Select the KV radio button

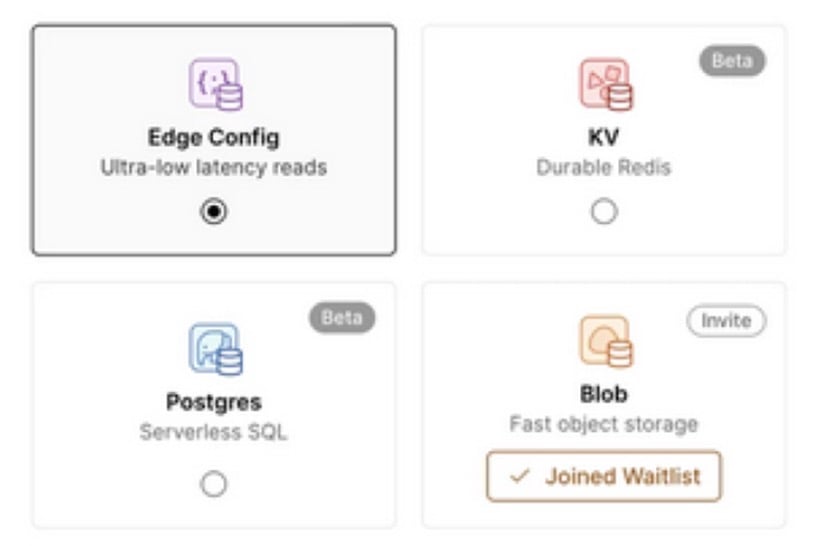[x=604, y=212]
